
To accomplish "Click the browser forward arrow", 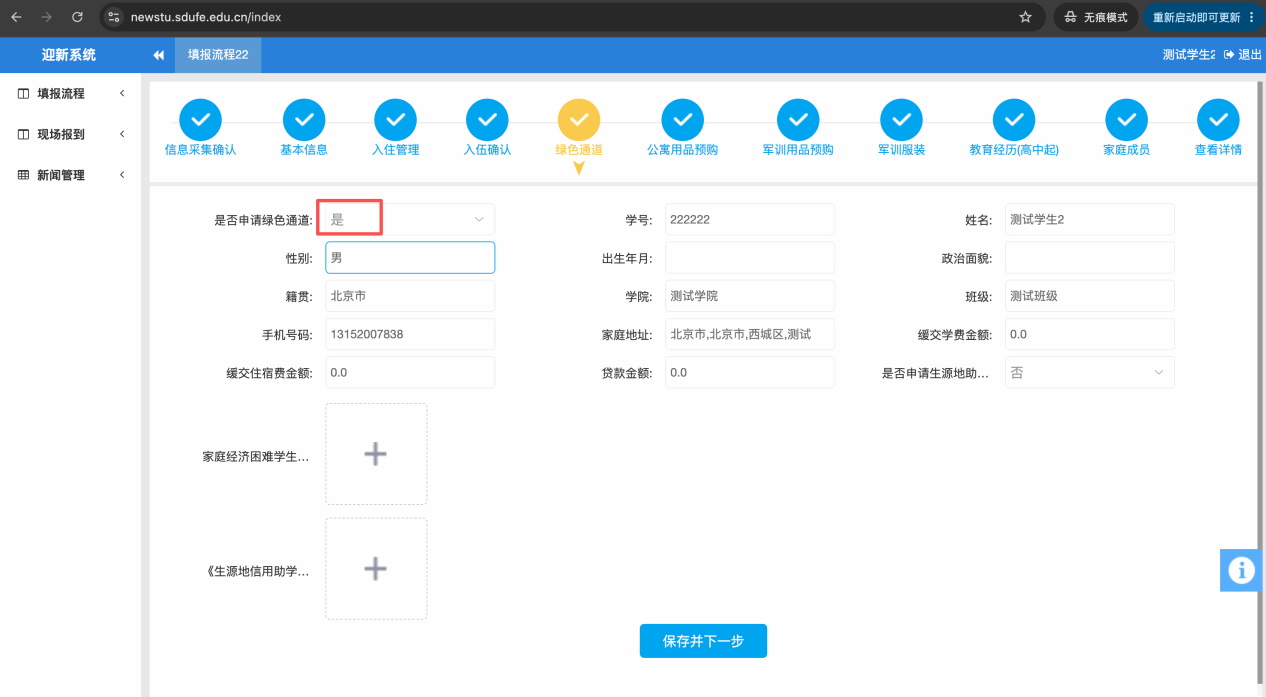I will pos(46,17).
